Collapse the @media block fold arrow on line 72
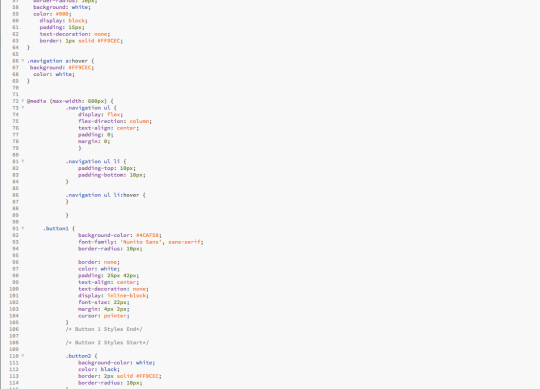Viewport: 540px width, 389px height. (x=23, y=101)
